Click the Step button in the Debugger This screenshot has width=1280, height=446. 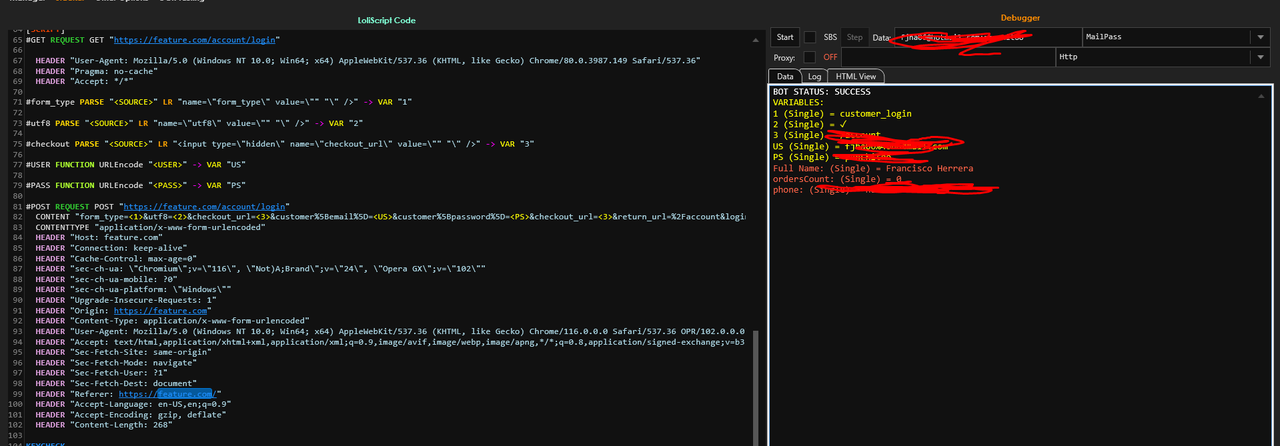click(855, 38)
